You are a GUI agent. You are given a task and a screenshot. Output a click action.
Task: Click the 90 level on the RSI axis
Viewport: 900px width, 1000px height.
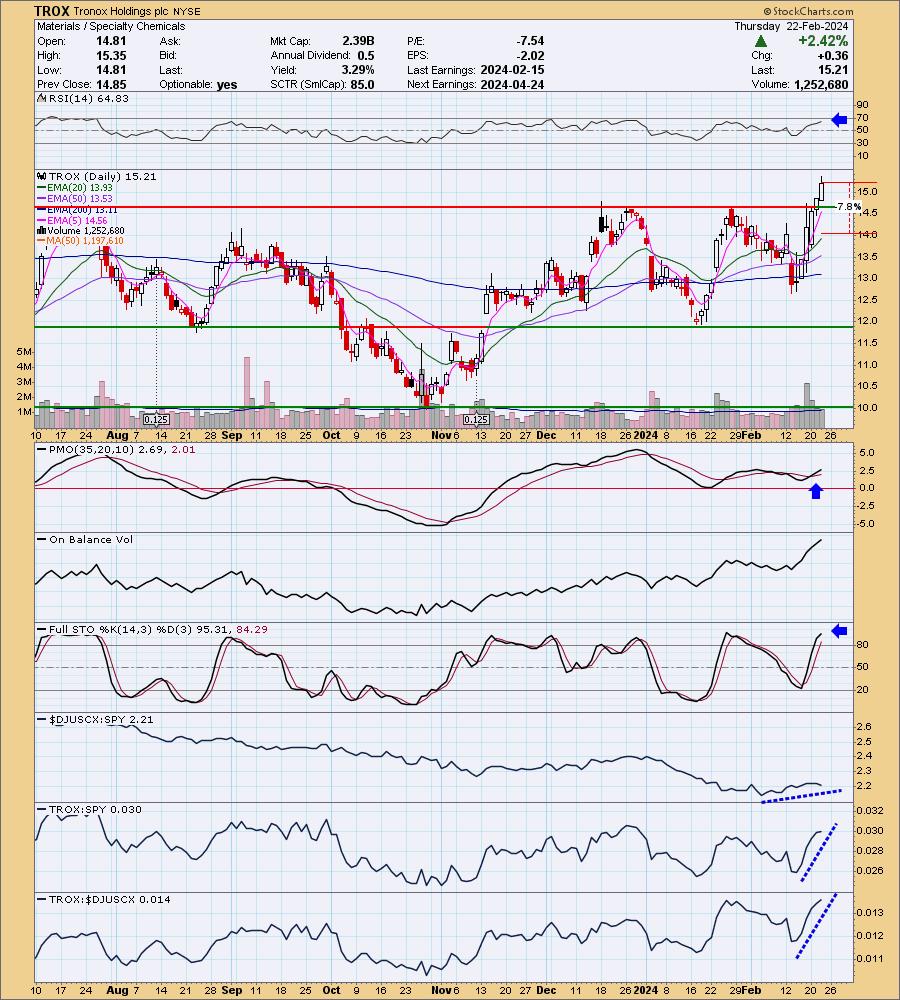click(863, 105)
